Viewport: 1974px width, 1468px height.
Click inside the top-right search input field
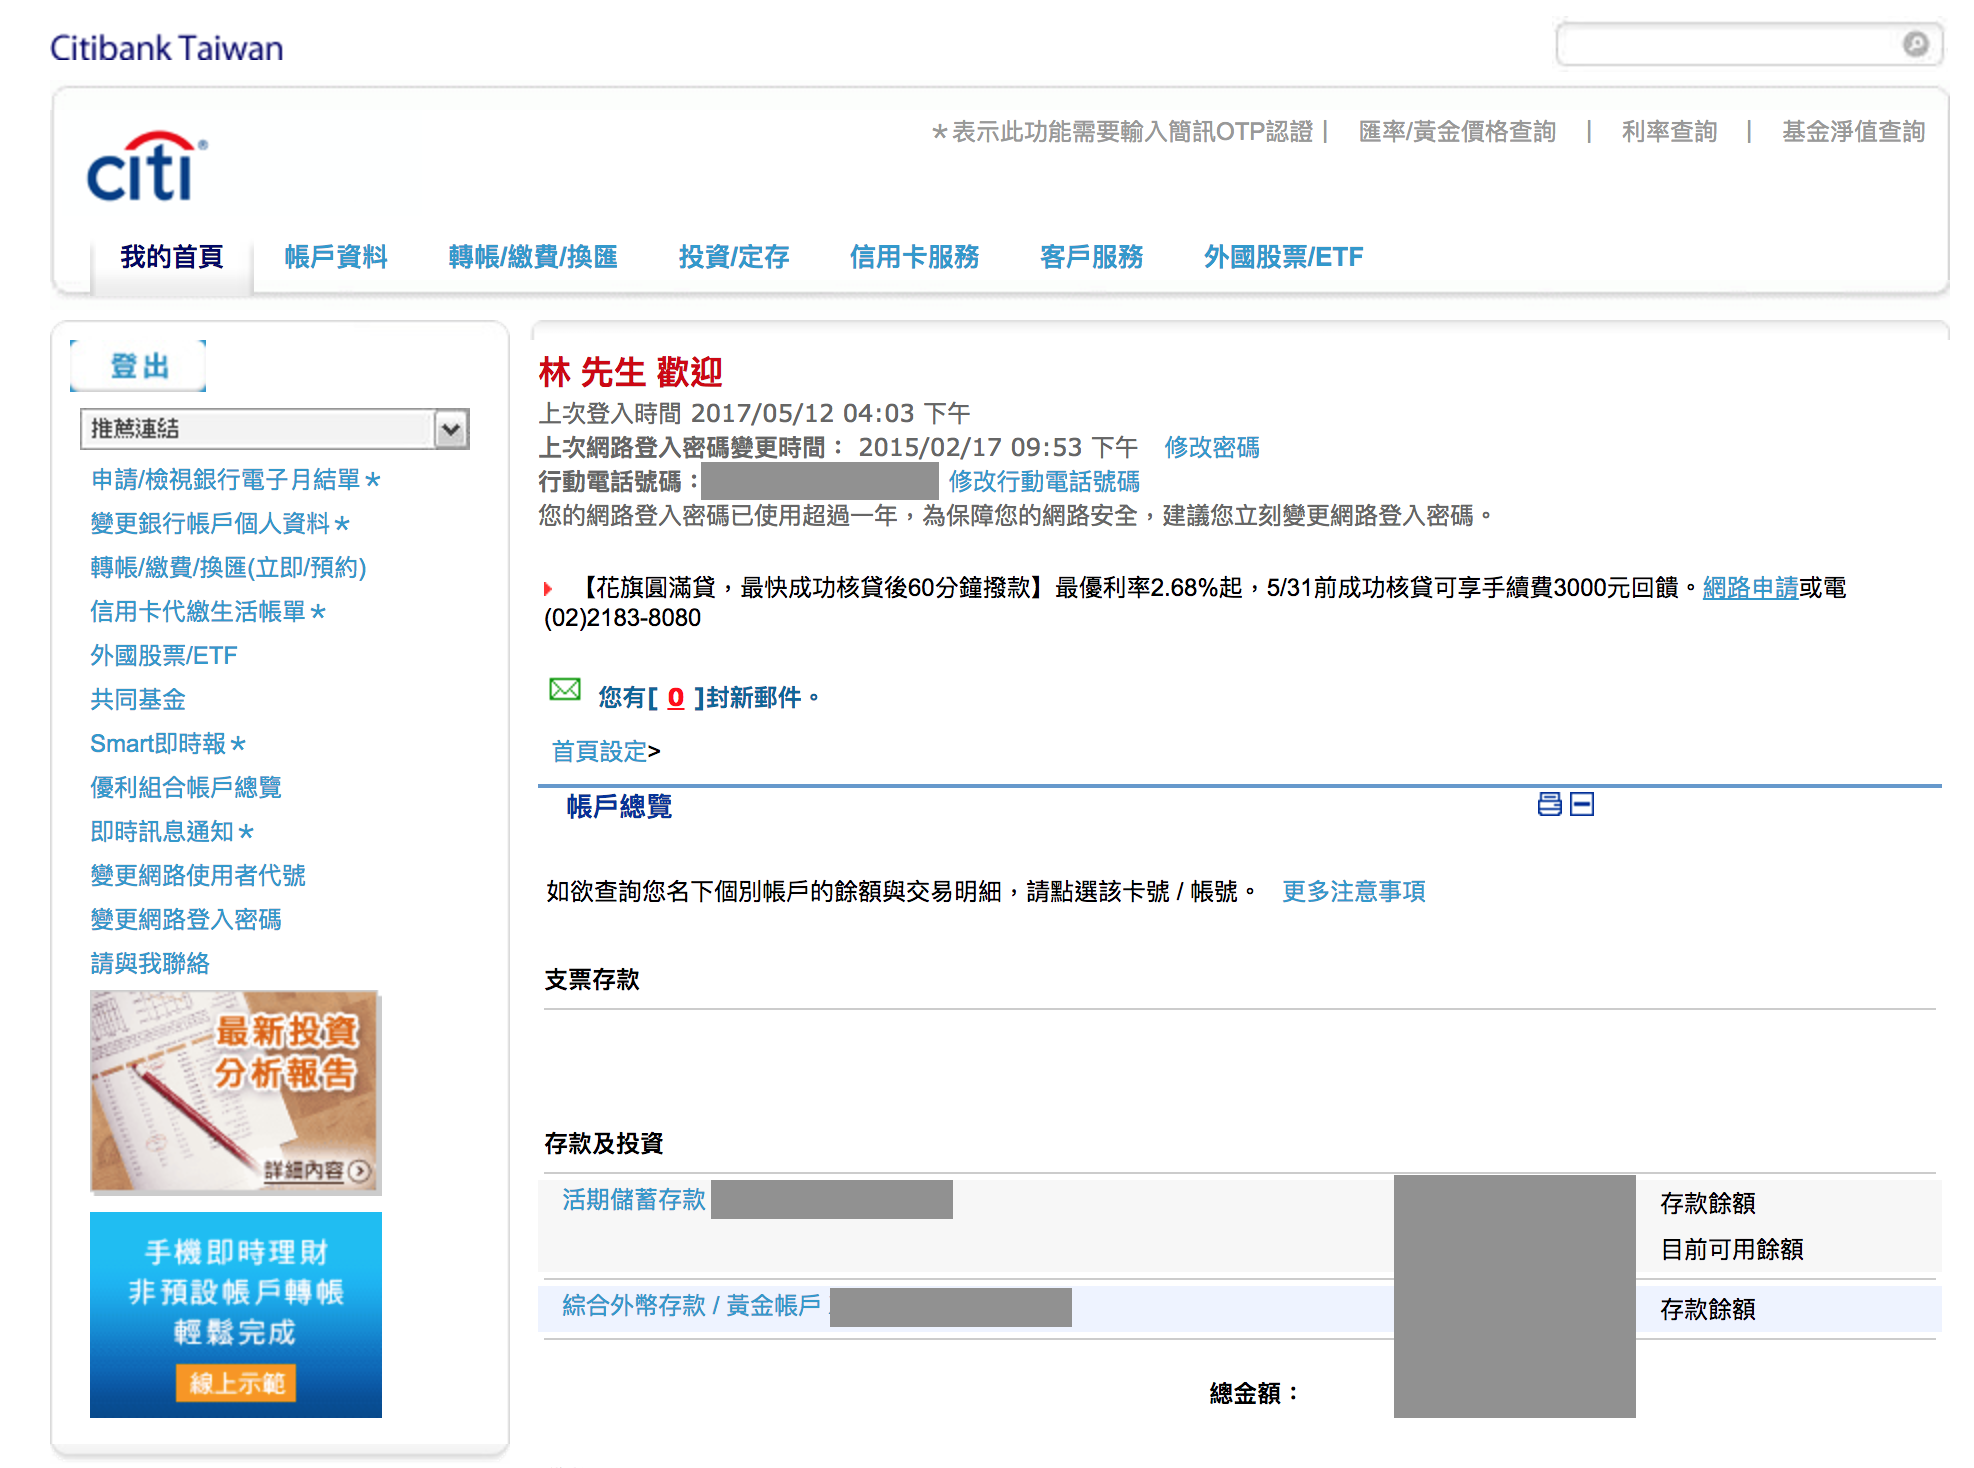click(1740, 44)
